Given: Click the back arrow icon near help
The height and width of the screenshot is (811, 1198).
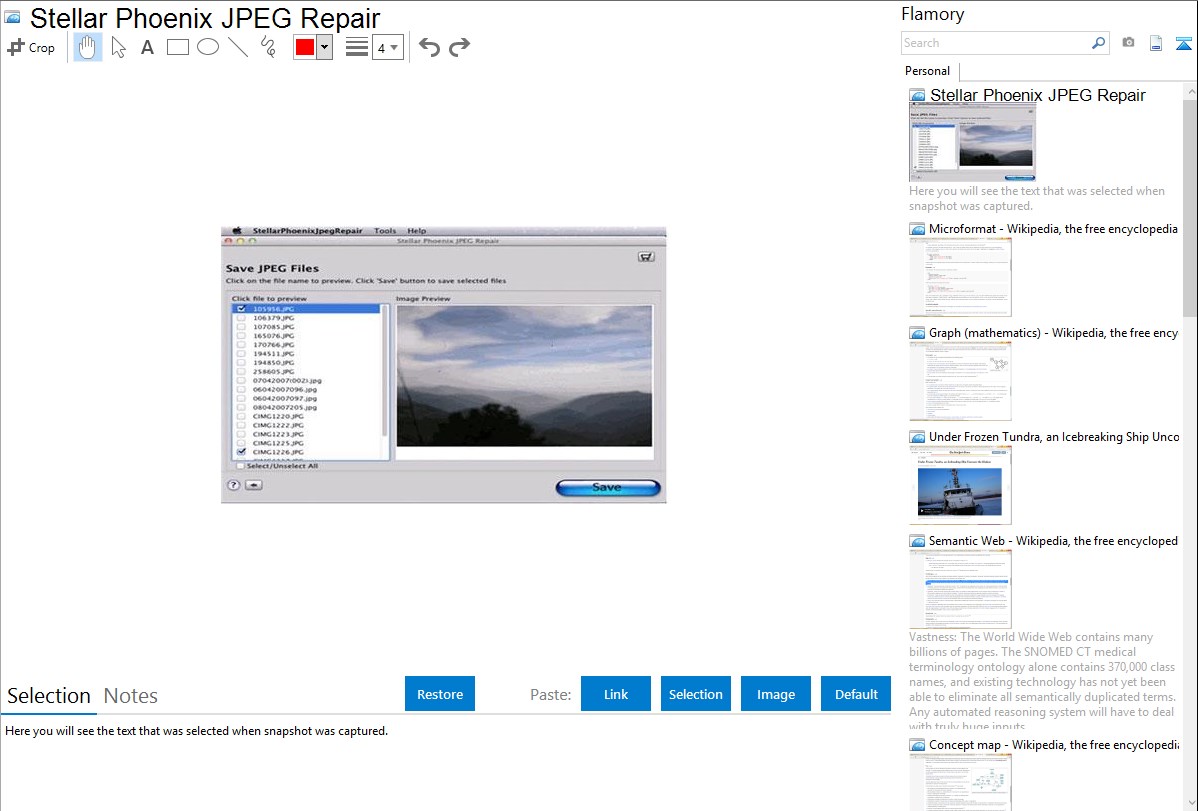Looking at the screenshot, I should point(254,485).
